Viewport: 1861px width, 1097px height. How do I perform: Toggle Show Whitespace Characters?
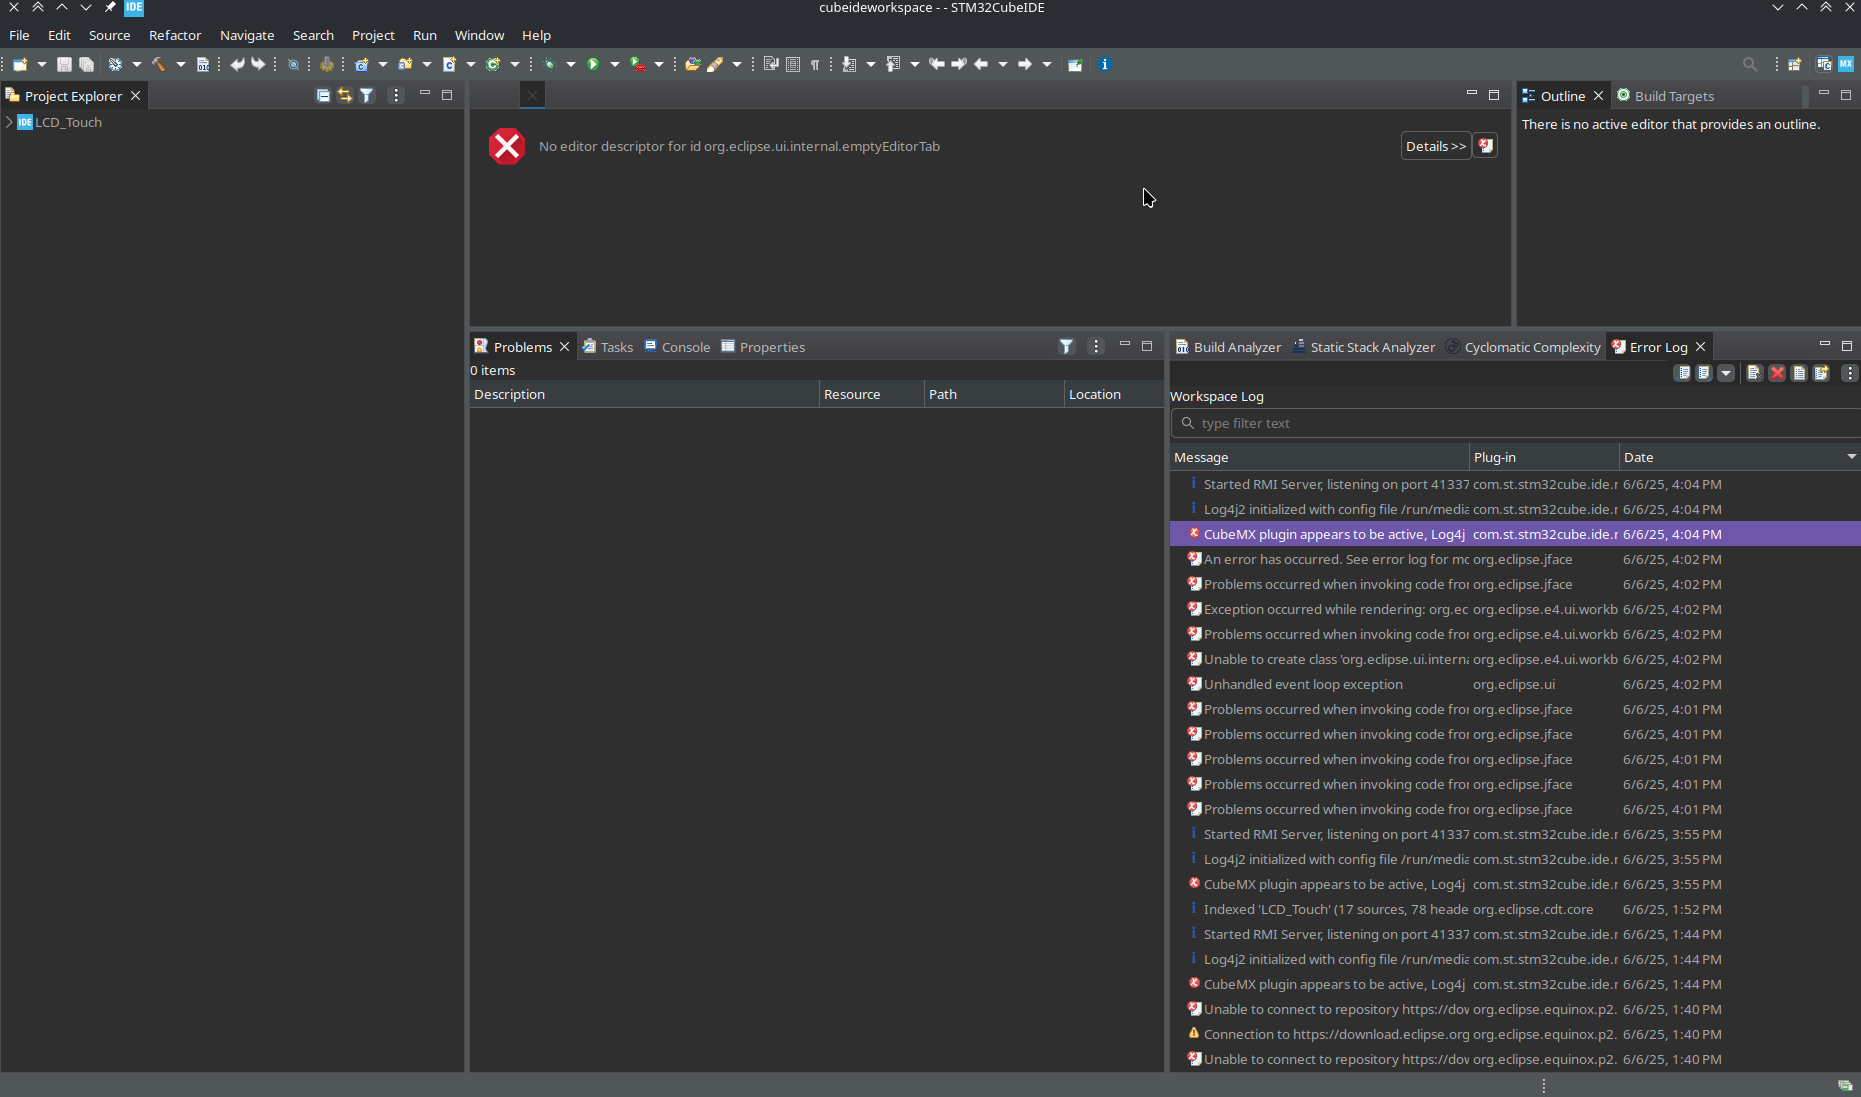click(x=815, y=64)
